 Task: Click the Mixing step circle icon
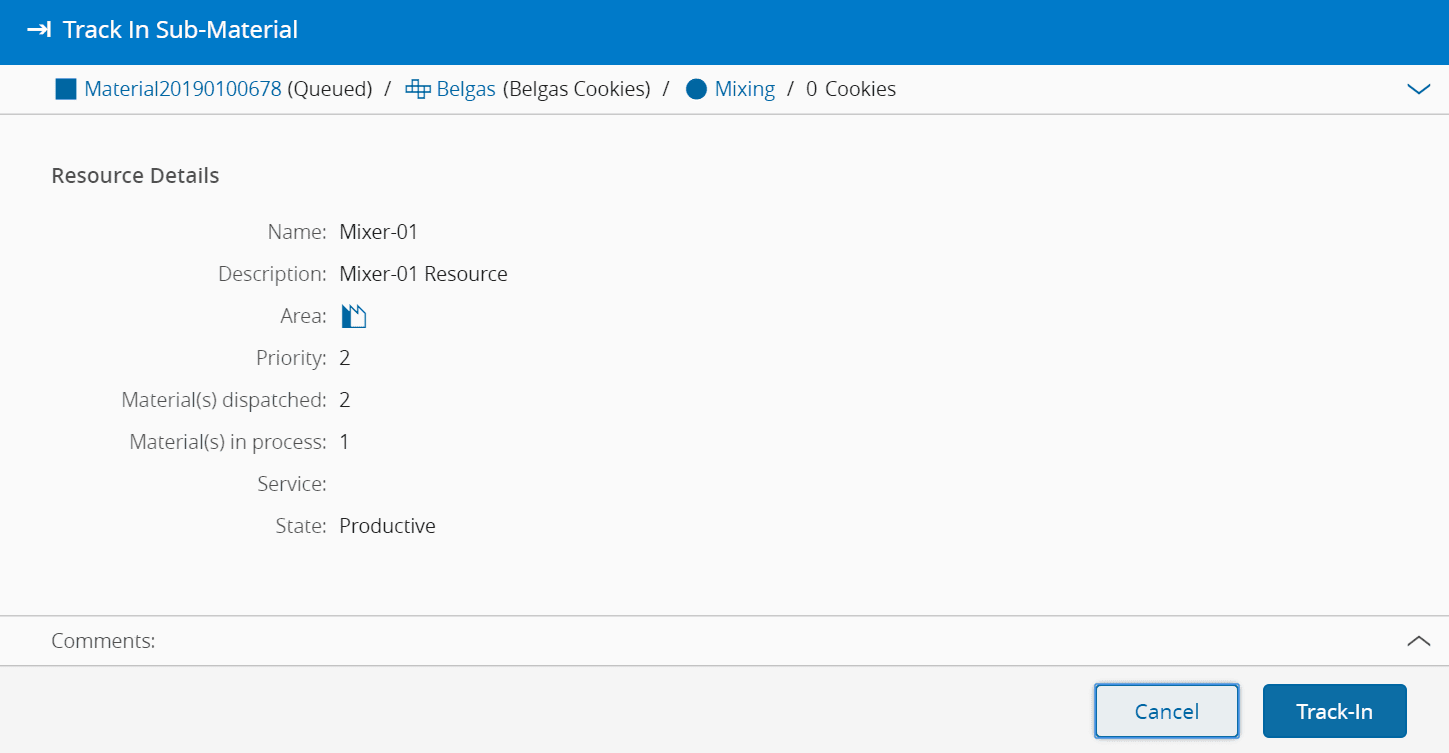tap(697, 89)
